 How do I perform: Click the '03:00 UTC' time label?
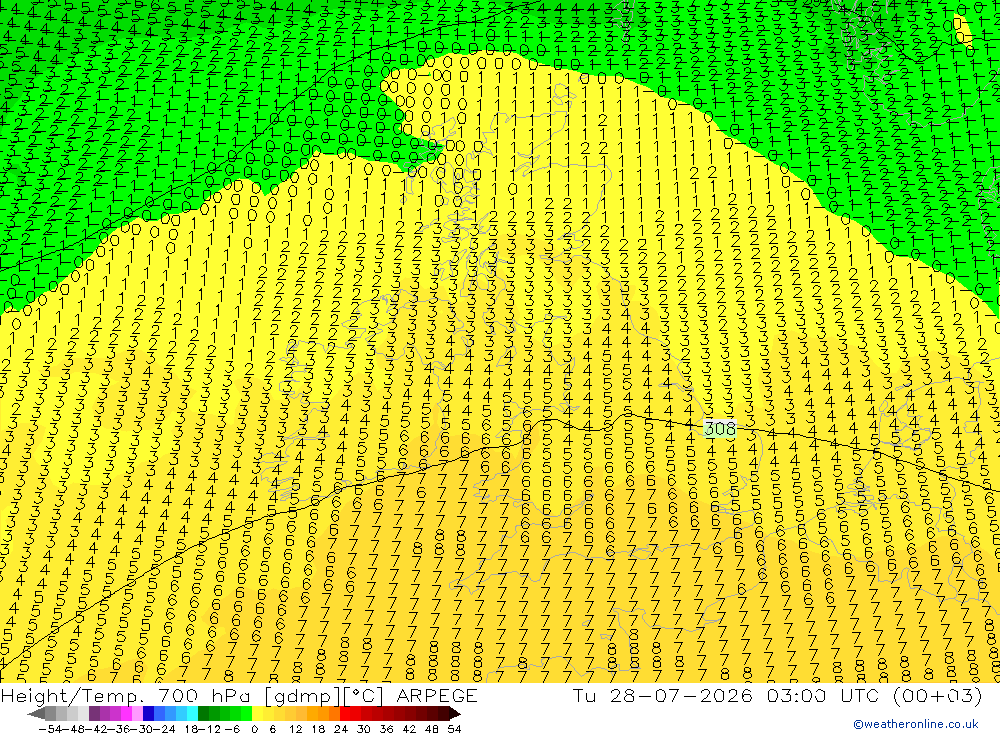coord(823,695)
